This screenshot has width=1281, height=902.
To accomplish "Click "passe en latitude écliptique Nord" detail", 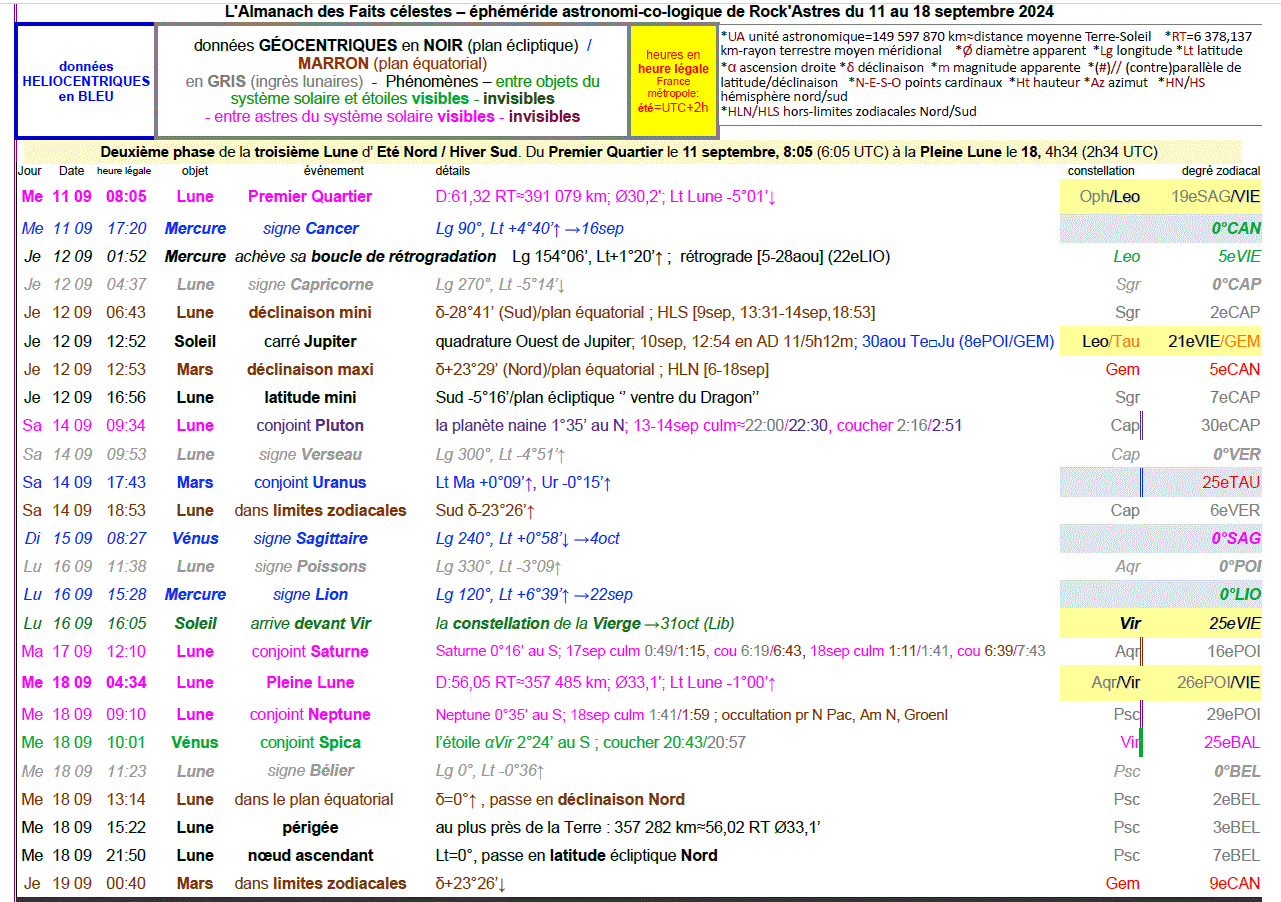I will (x=600, y=855).
